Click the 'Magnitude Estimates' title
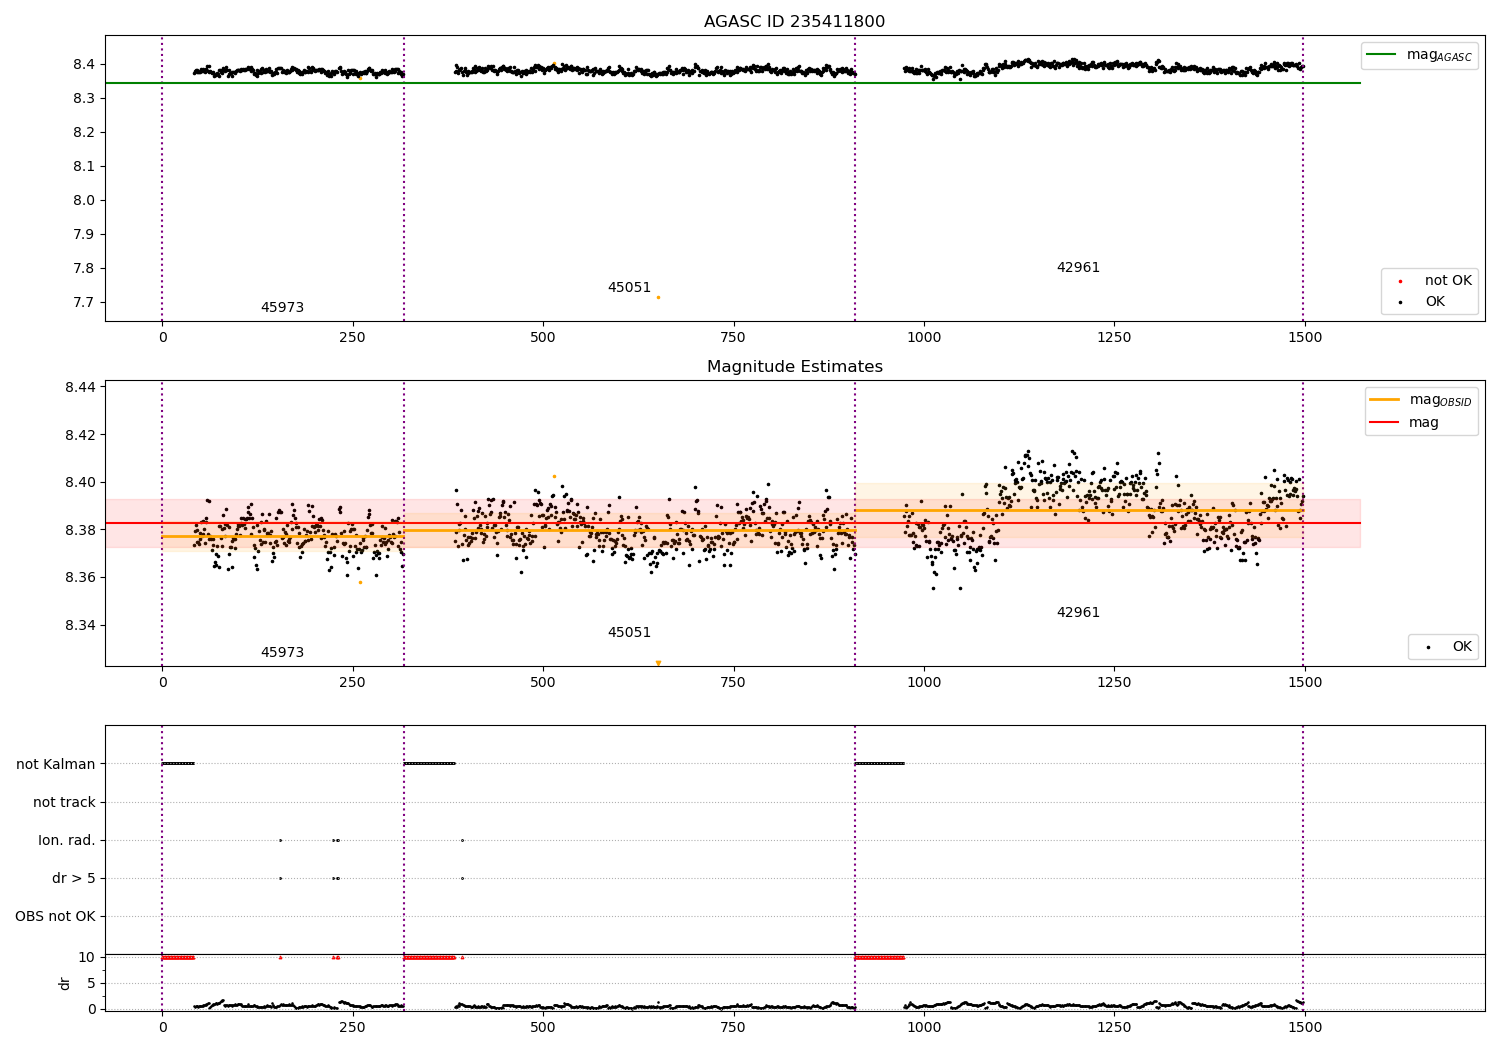Screen dimensions: 1500x1050 (794, 367)
